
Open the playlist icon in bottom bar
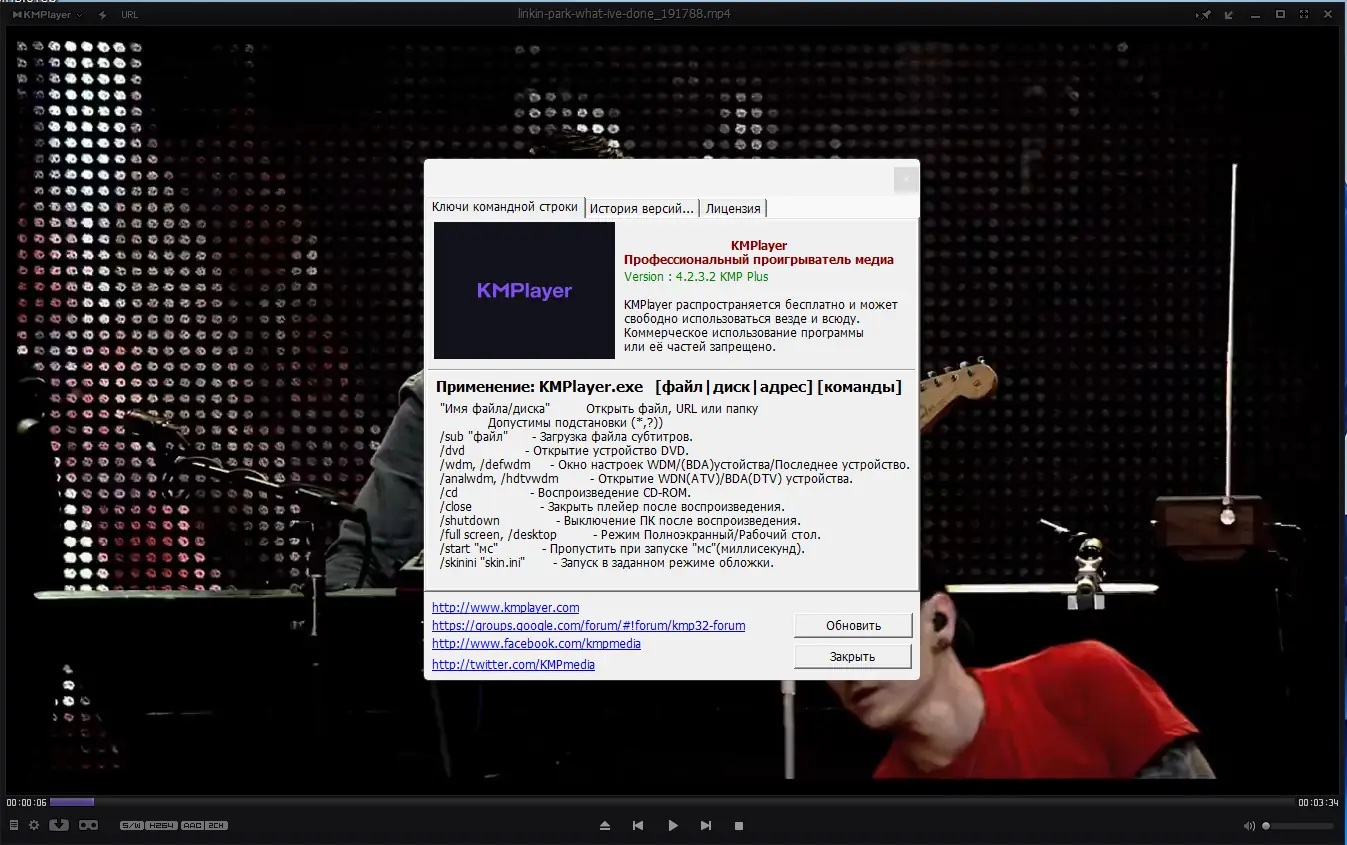(x=13, y=825)
